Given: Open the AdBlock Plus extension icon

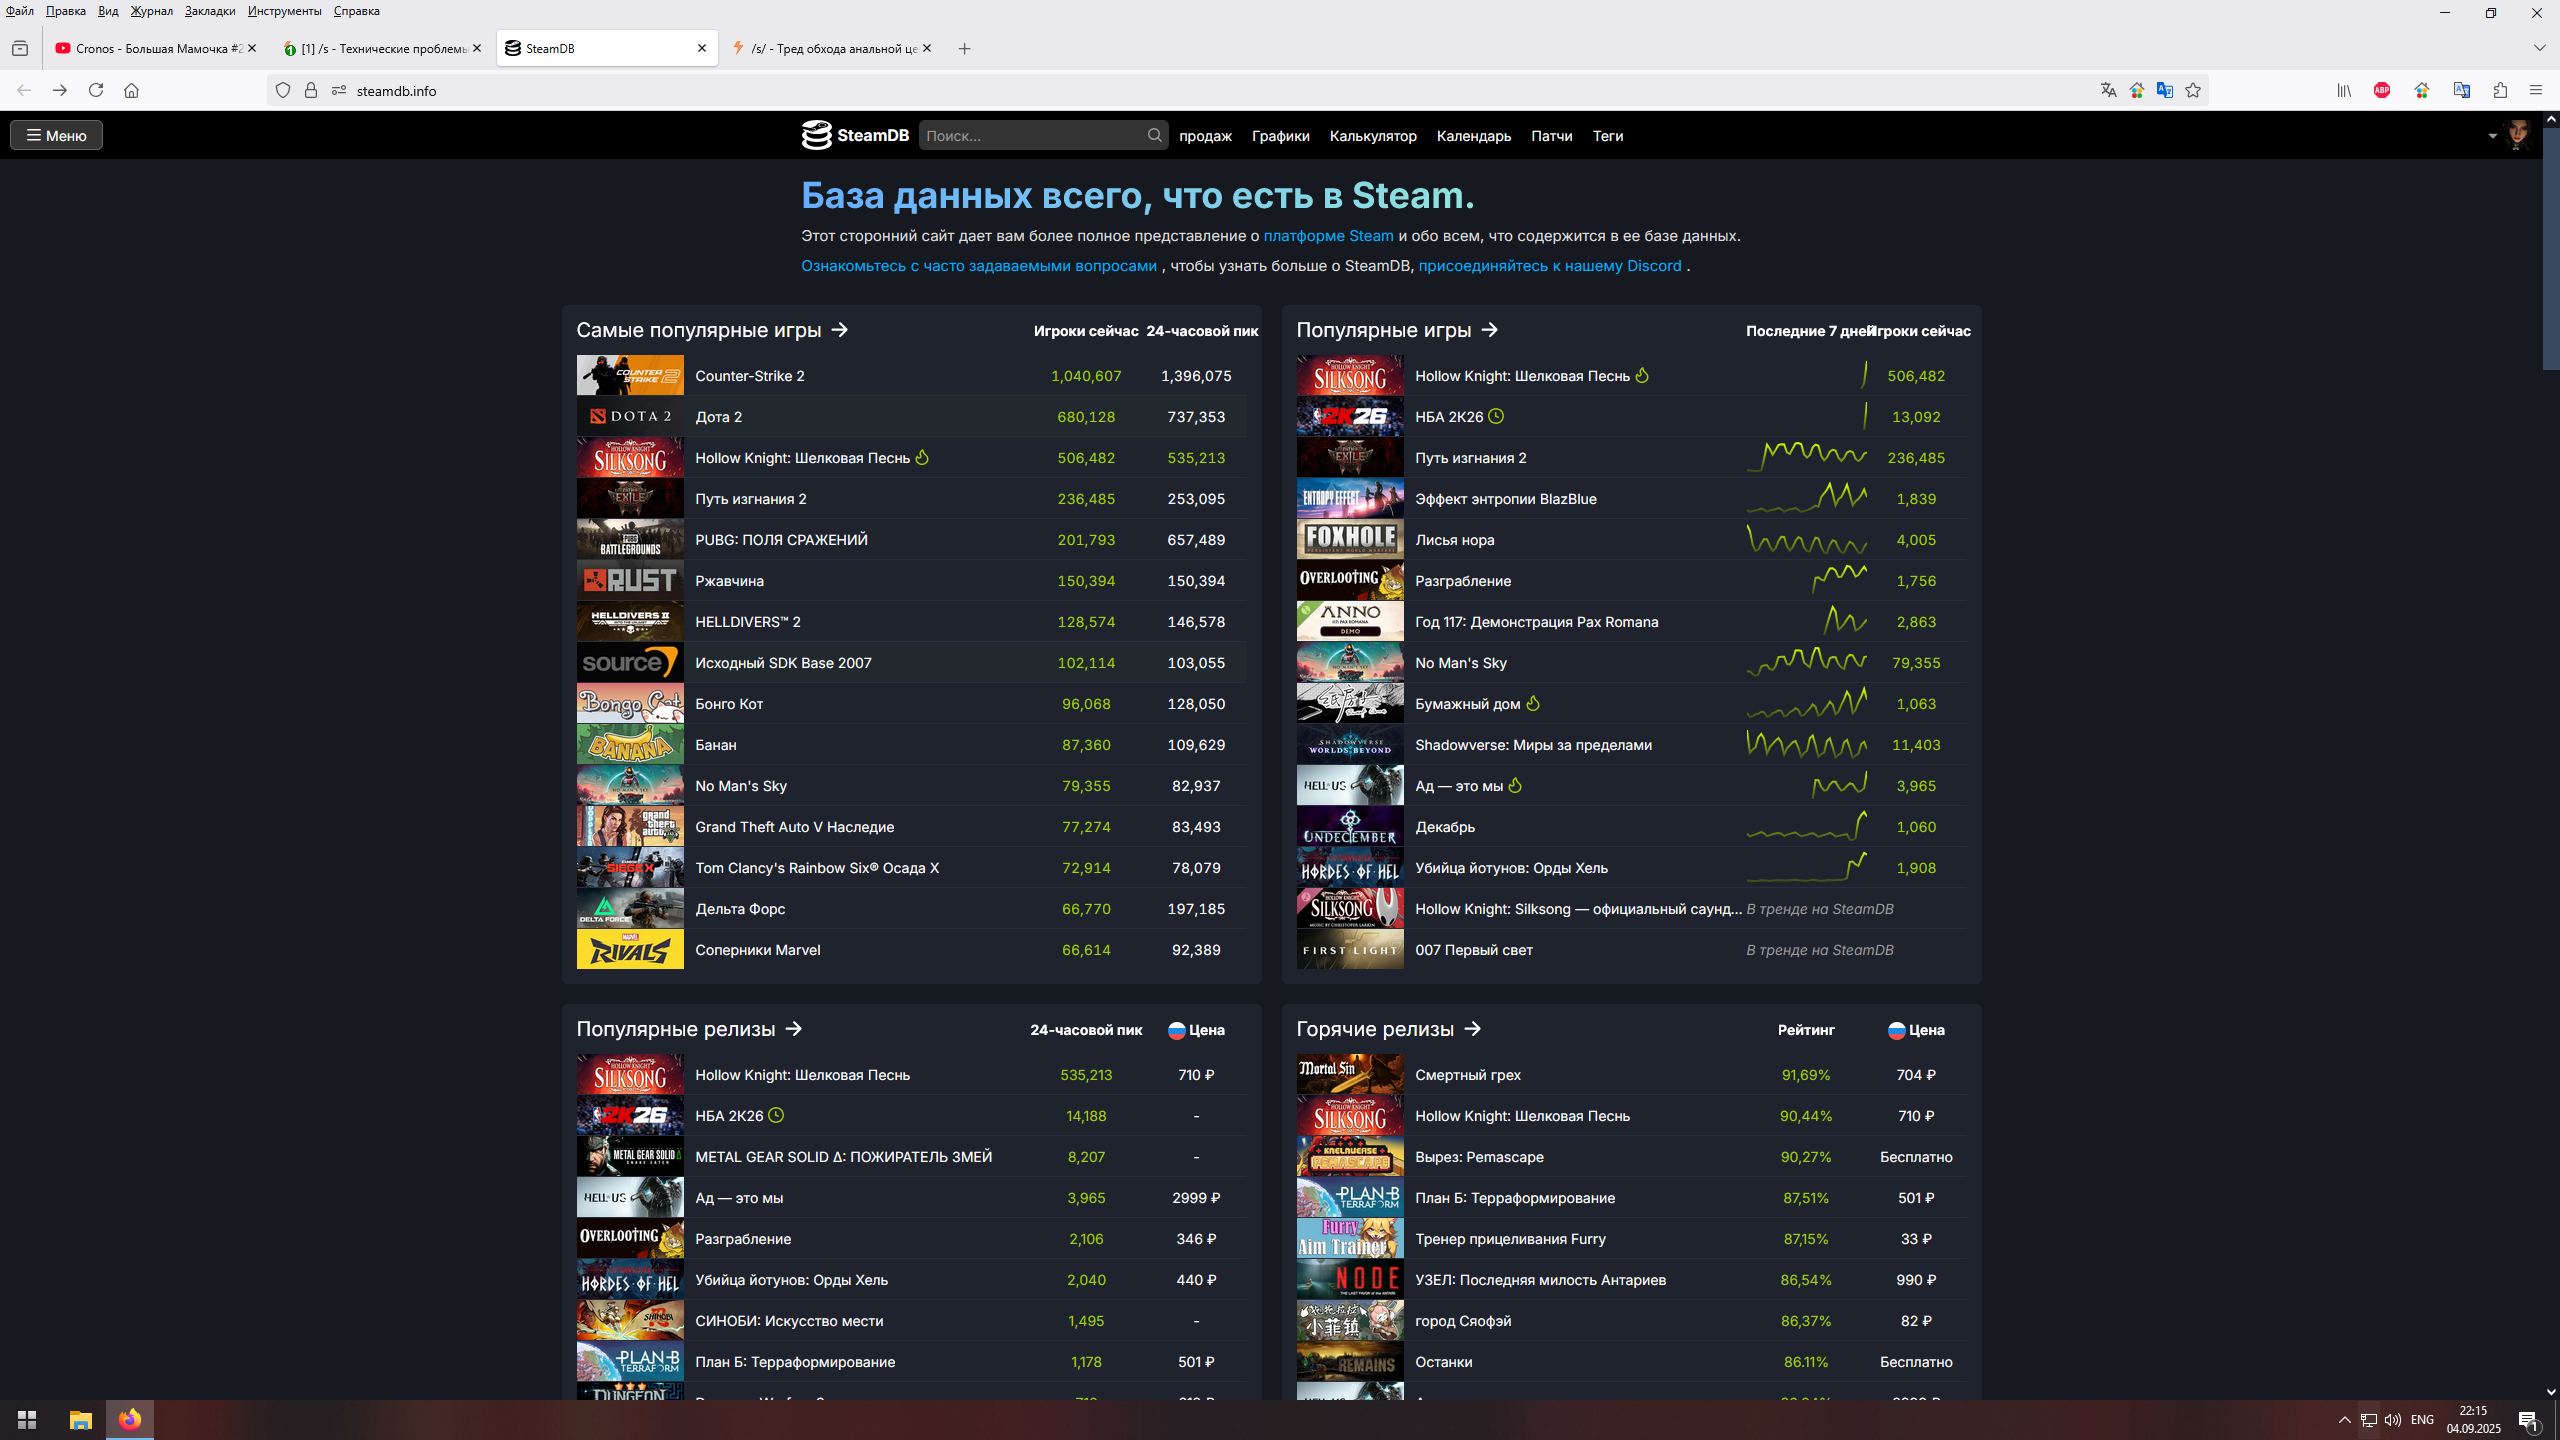Looking at the screenshot, I should [x=2382, y=90].
